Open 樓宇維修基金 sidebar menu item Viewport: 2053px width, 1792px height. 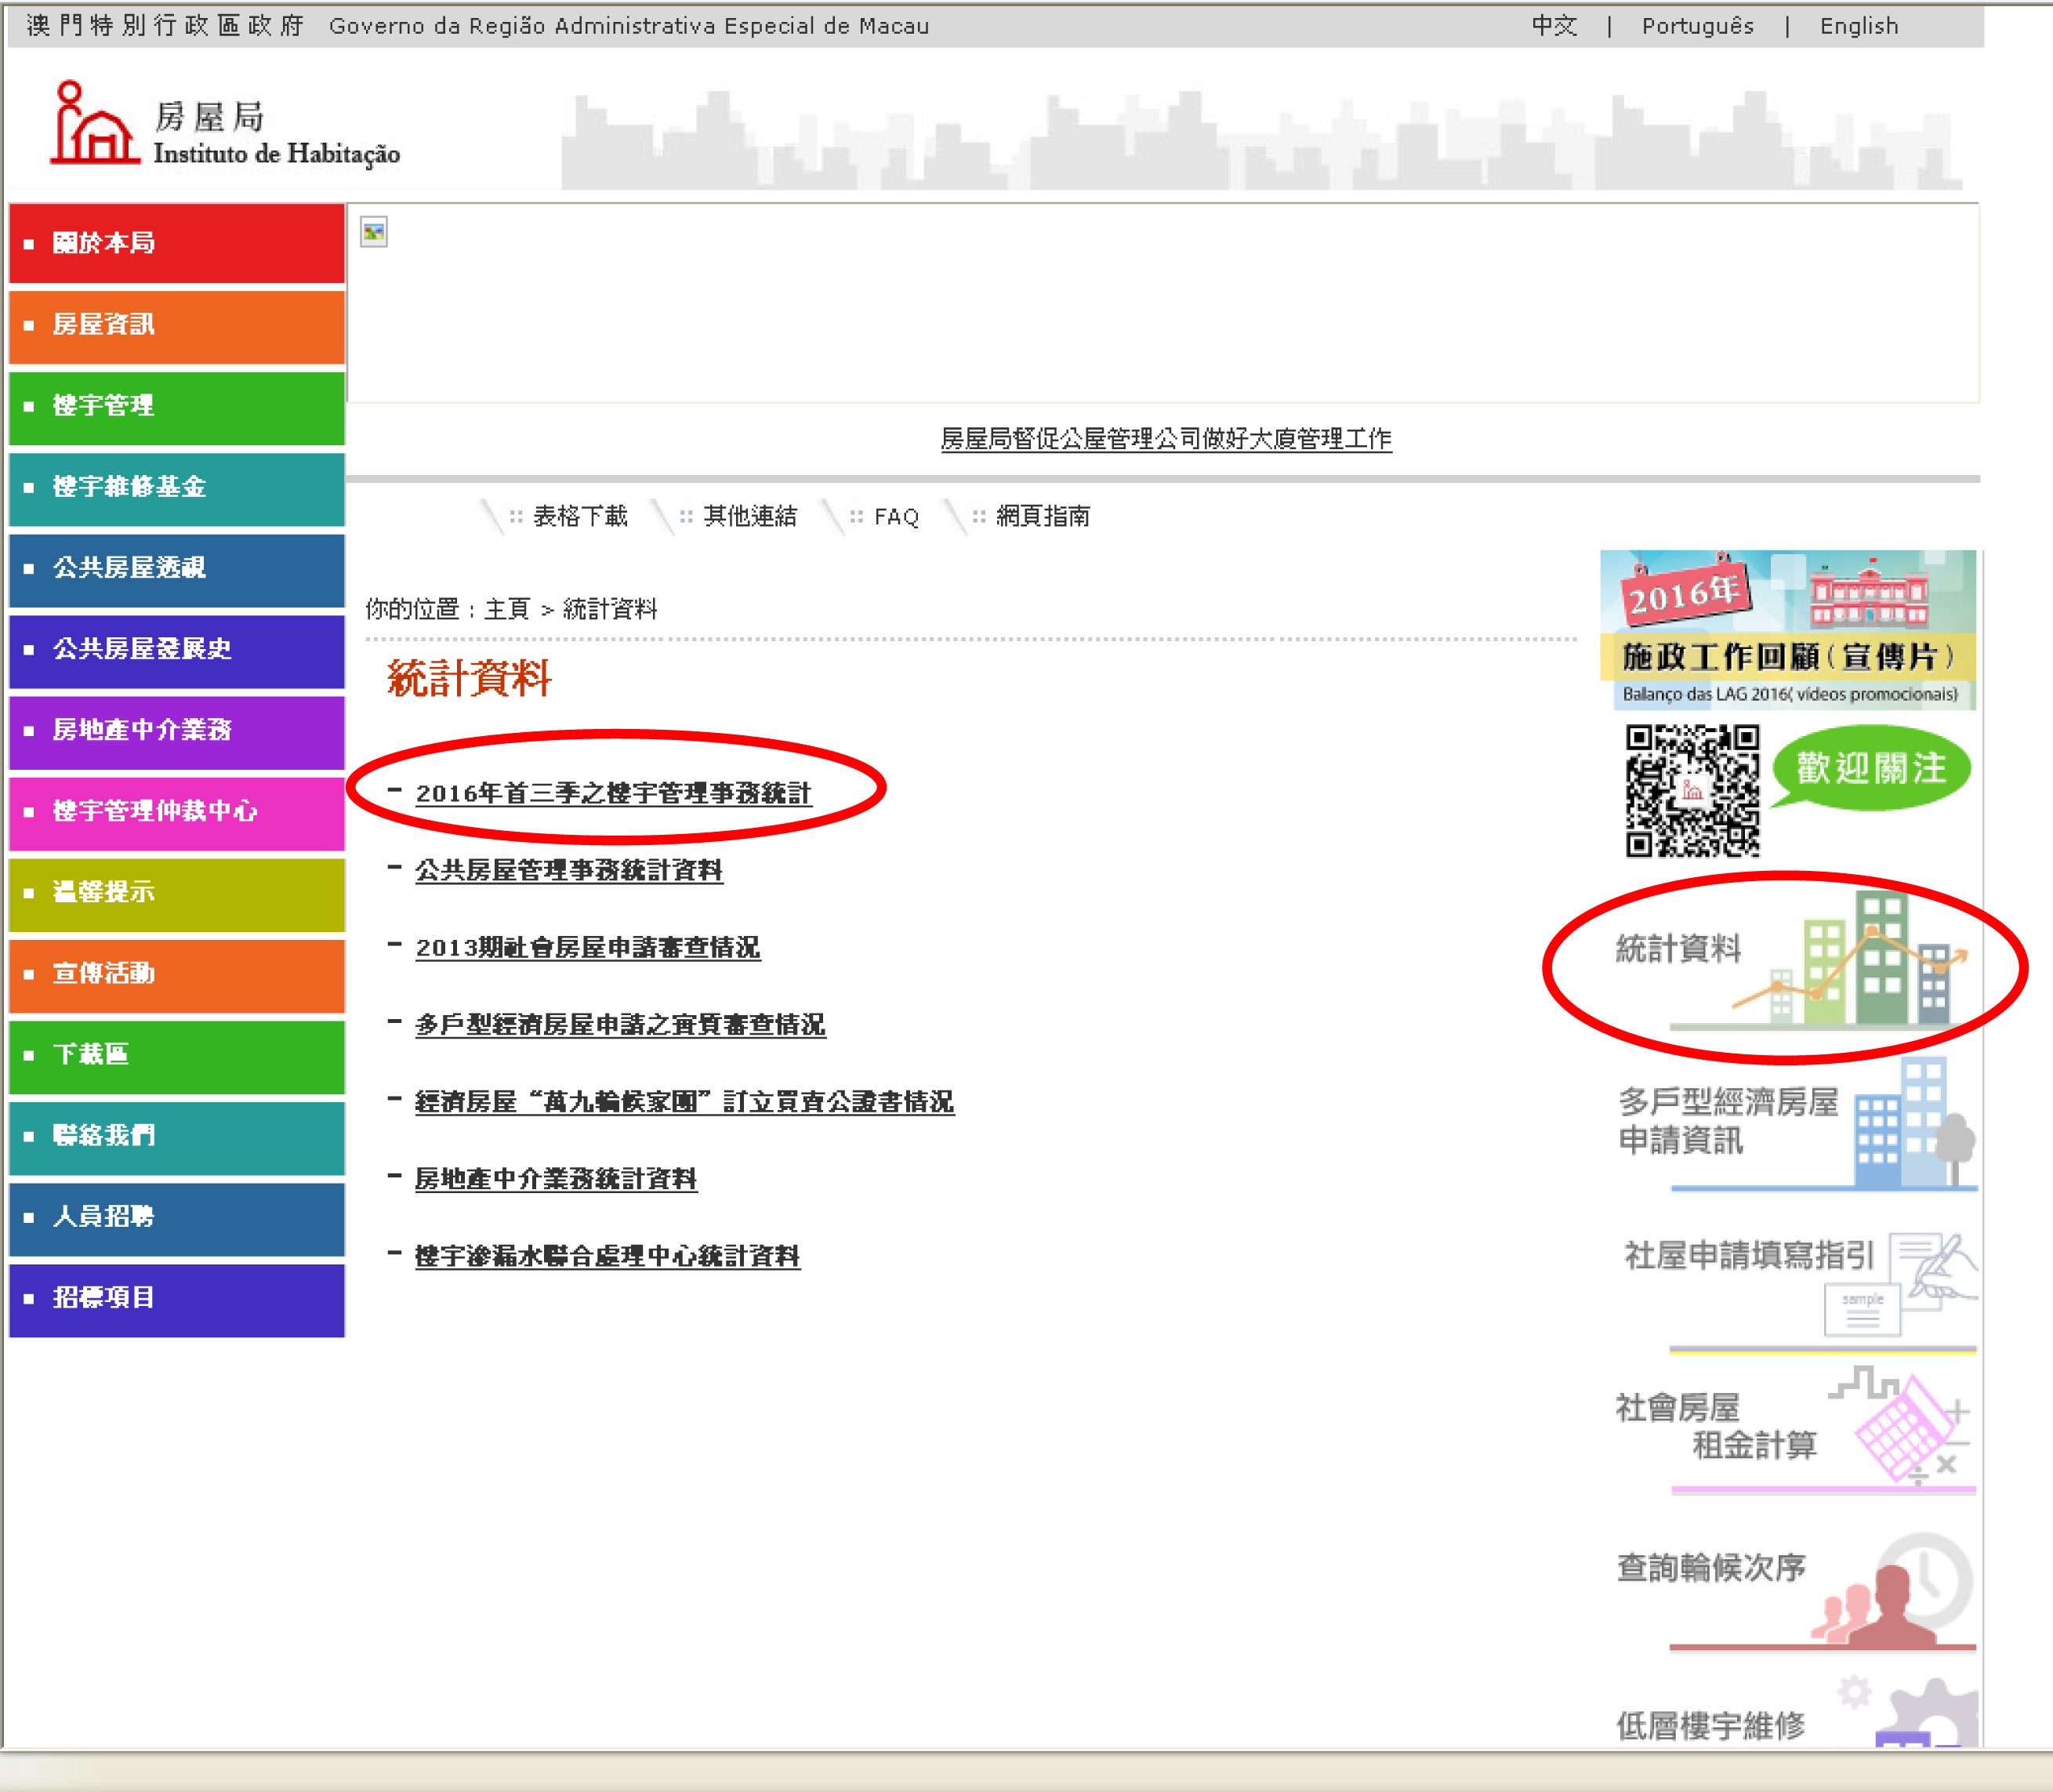pos(177,487)
